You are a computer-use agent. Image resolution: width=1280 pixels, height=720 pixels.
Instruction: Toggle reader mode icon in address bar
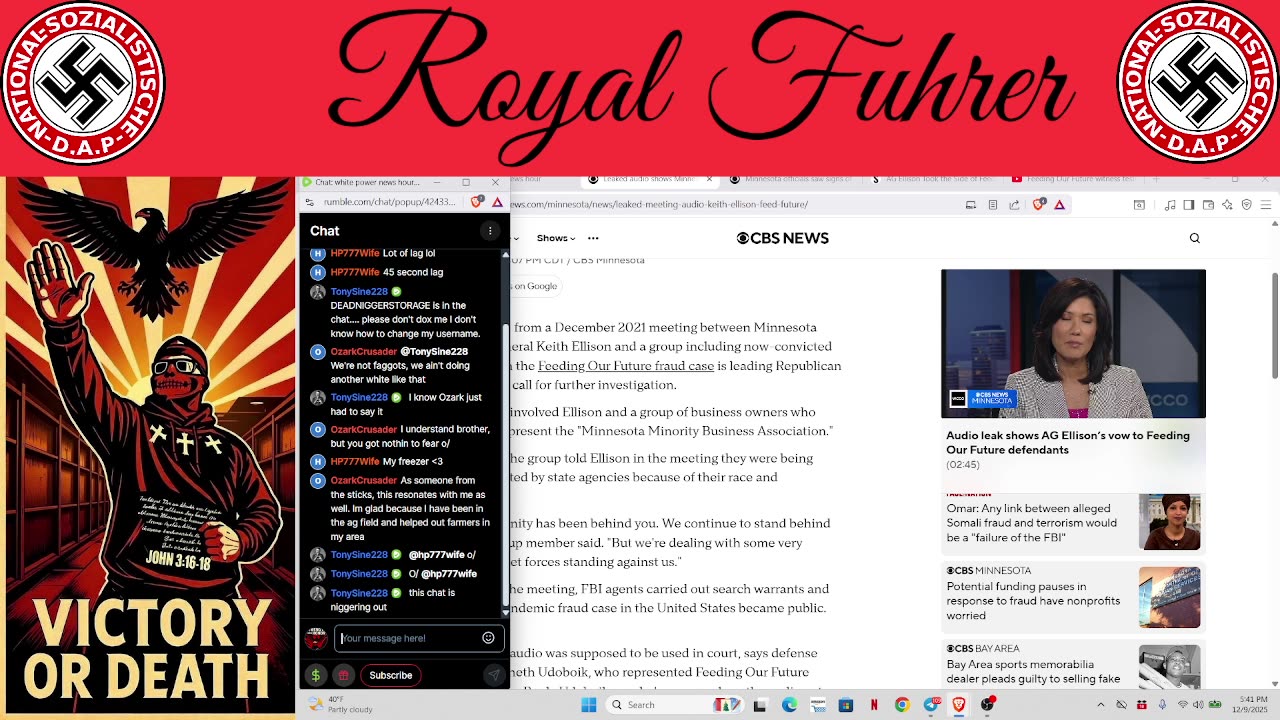[x=992, y=204]
